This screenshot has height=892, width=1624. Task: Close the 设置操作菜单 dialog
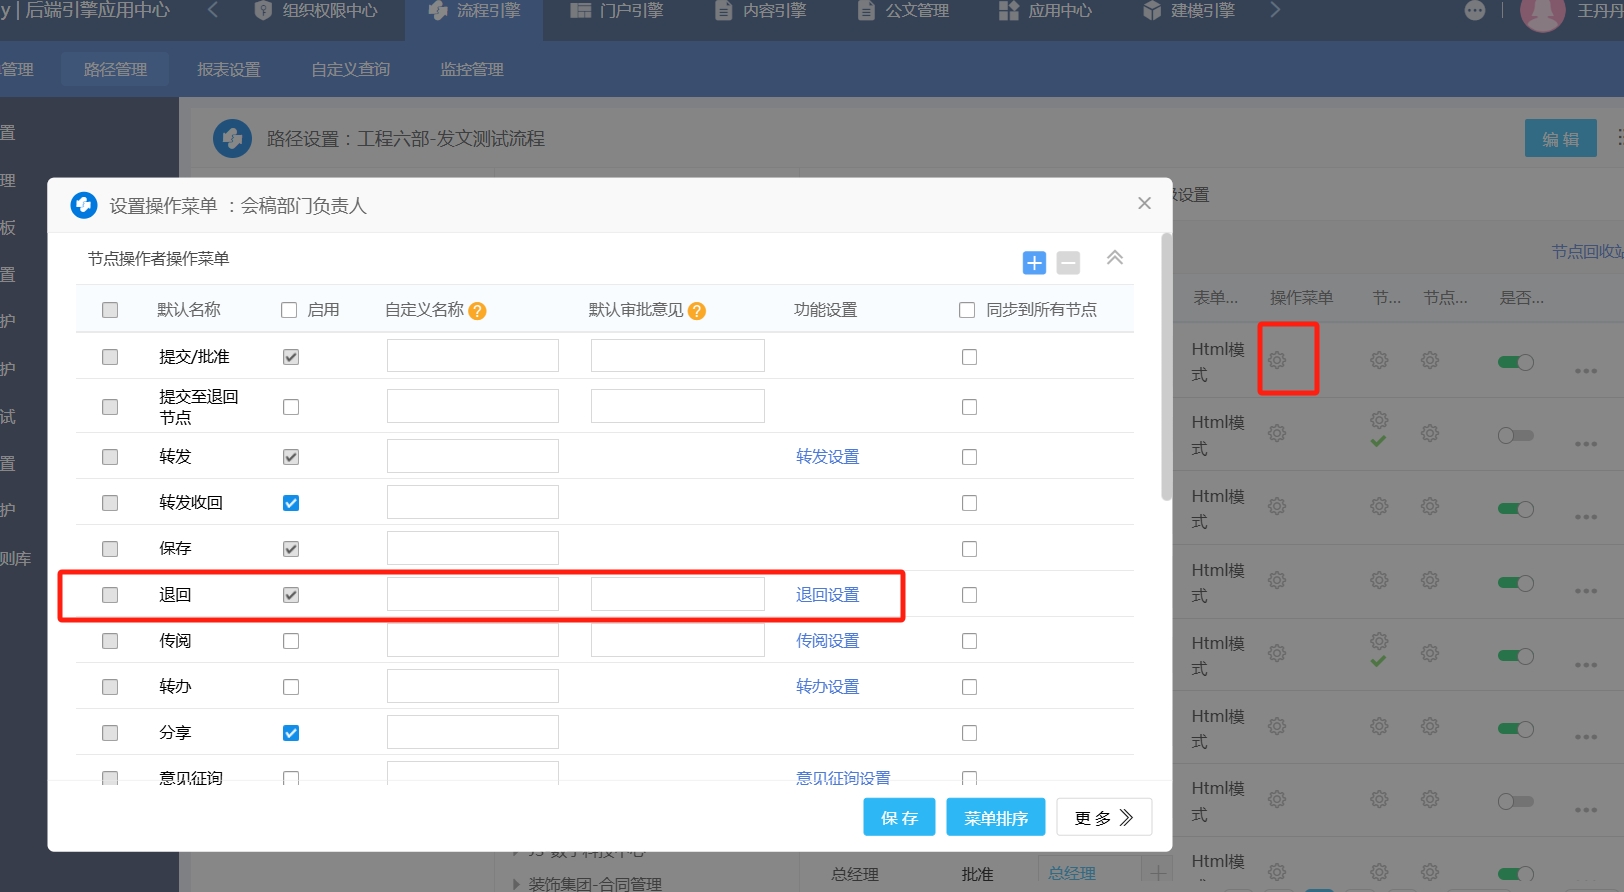[x=1144, y=203]
